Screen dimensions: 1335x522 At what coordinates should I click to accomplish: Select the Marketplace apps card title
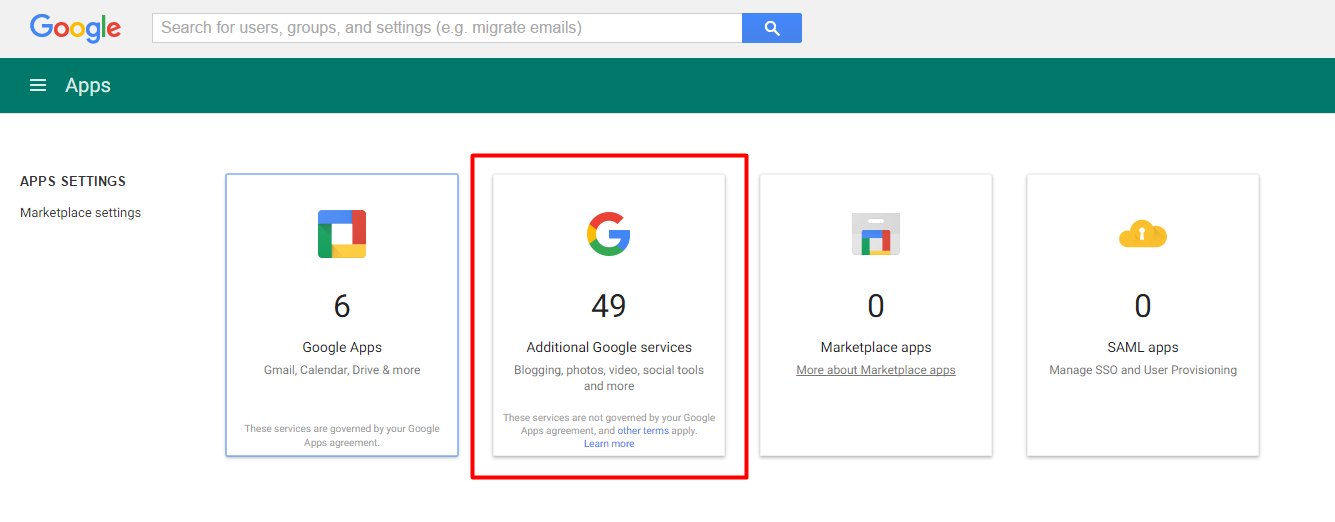coord(876,348)
